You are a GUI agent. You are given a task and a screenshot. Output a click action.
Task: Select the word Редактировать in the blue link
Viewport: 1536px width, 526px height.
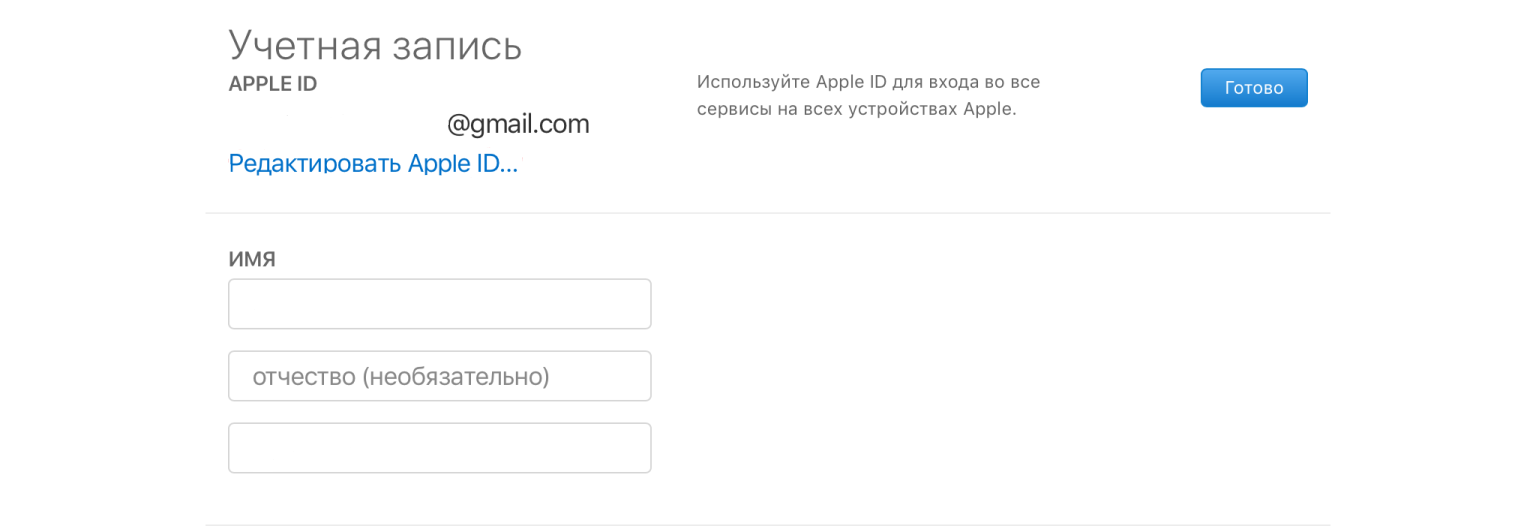pyautogui.click(x=314, y=163)
